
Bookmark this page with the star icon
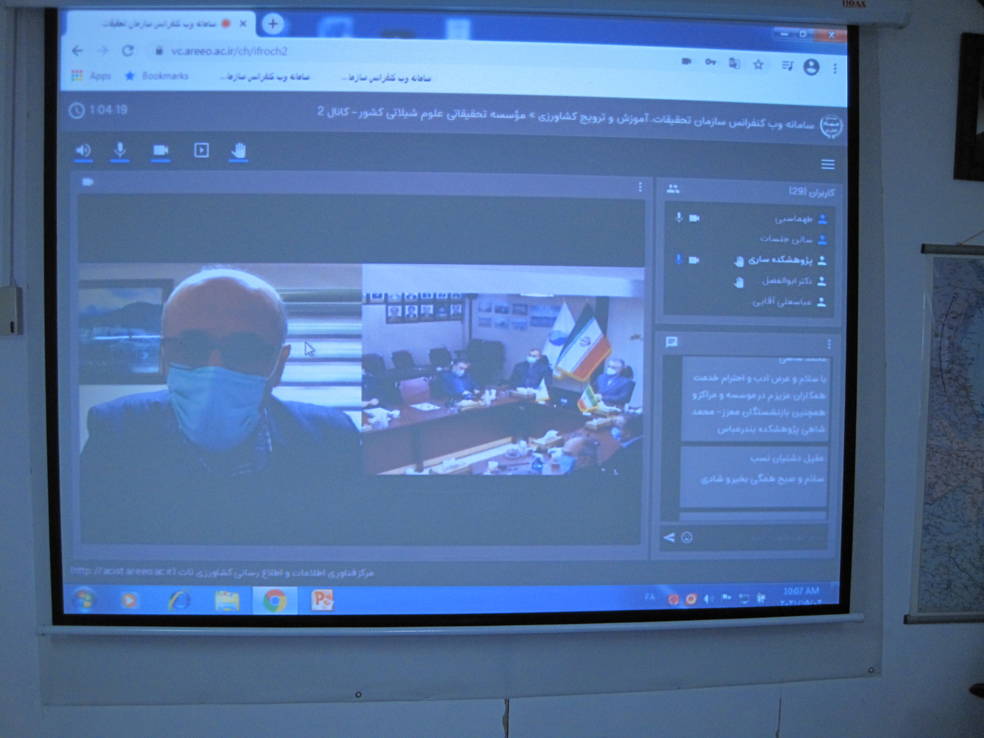coord(759,65)
